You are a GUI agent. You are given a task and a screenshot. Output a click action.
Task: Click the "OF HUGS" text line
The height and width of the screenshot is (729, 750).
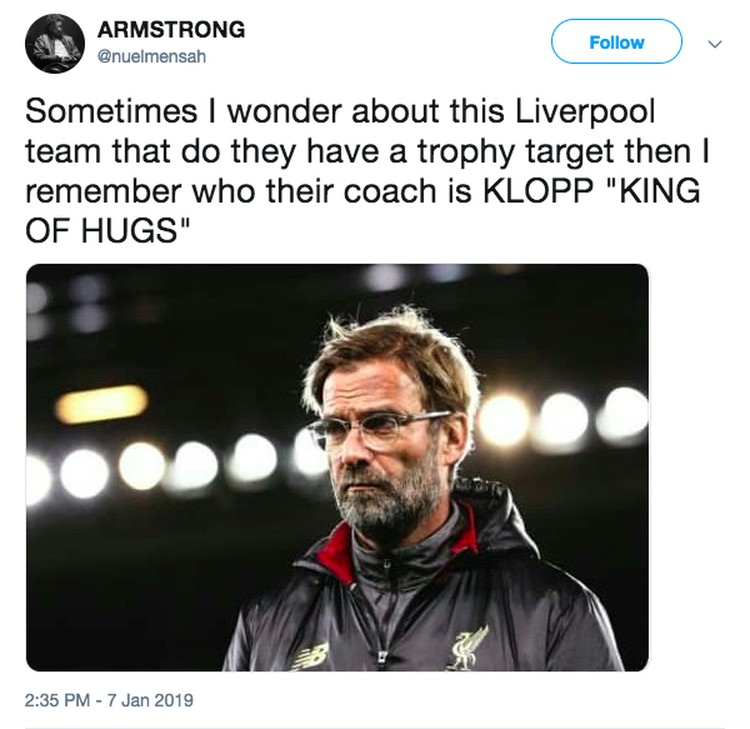click(108, 230)
